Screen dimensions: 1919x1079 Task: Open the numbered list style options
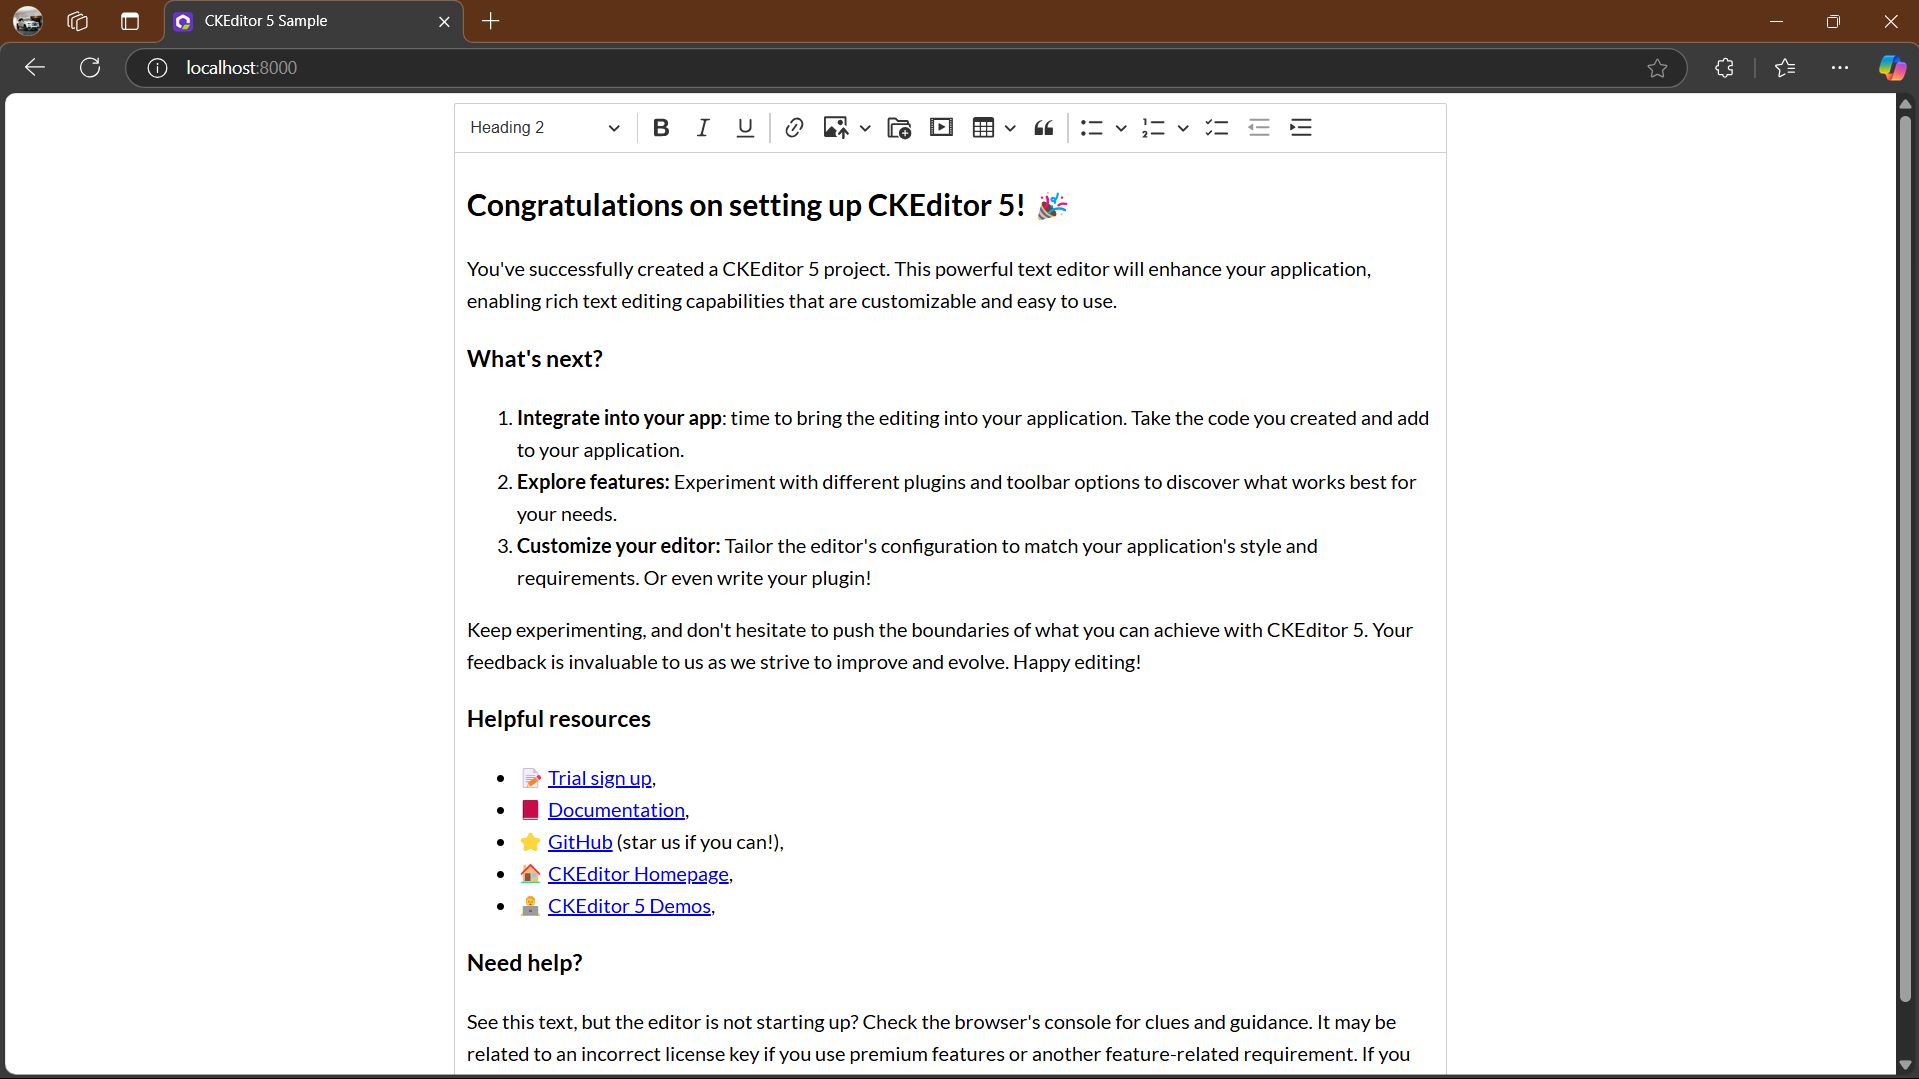[x=1182, y=127]
